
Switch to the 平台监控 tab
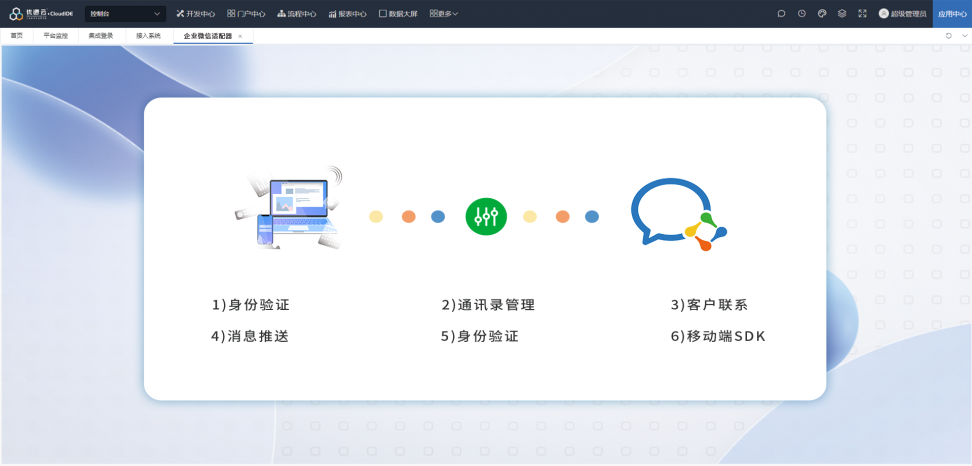coord(55,36)
